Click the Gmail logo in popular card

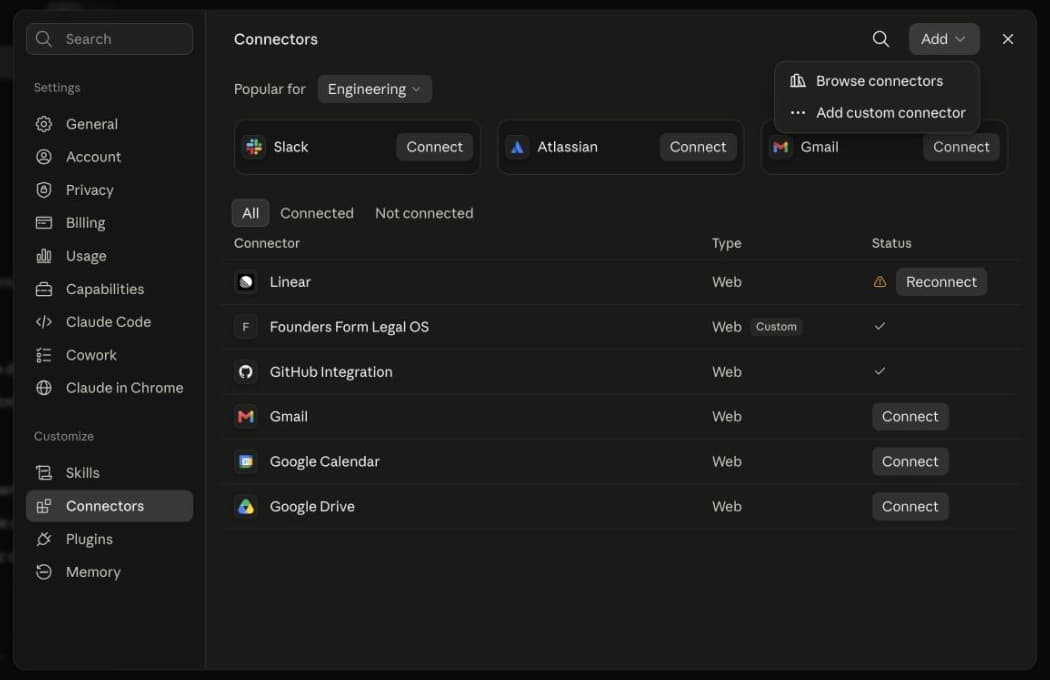780,147
